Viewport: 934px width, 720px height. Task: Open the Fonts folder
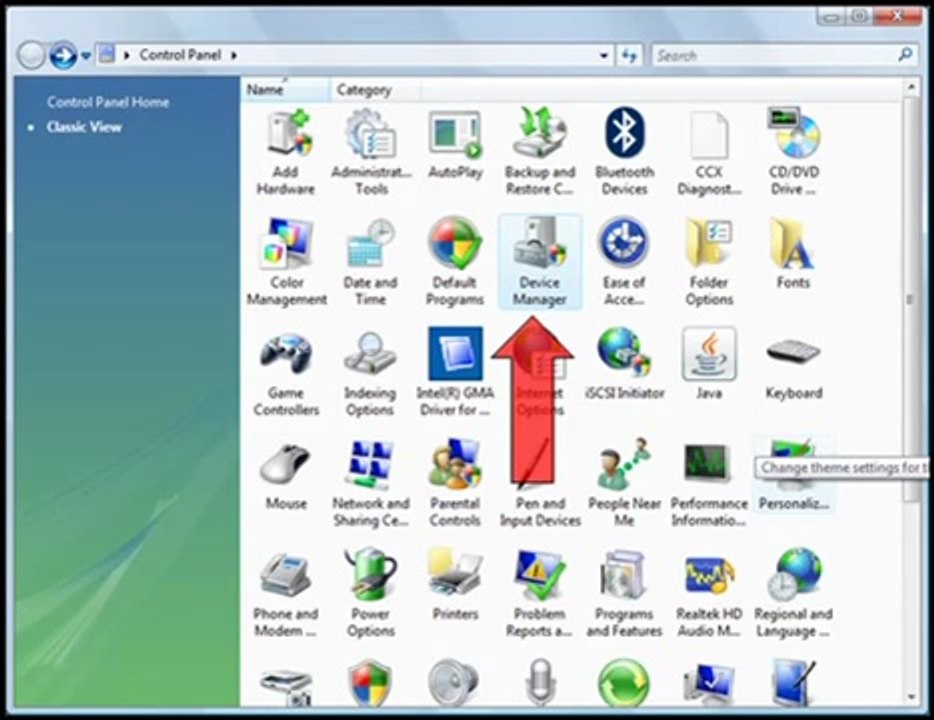792,254
